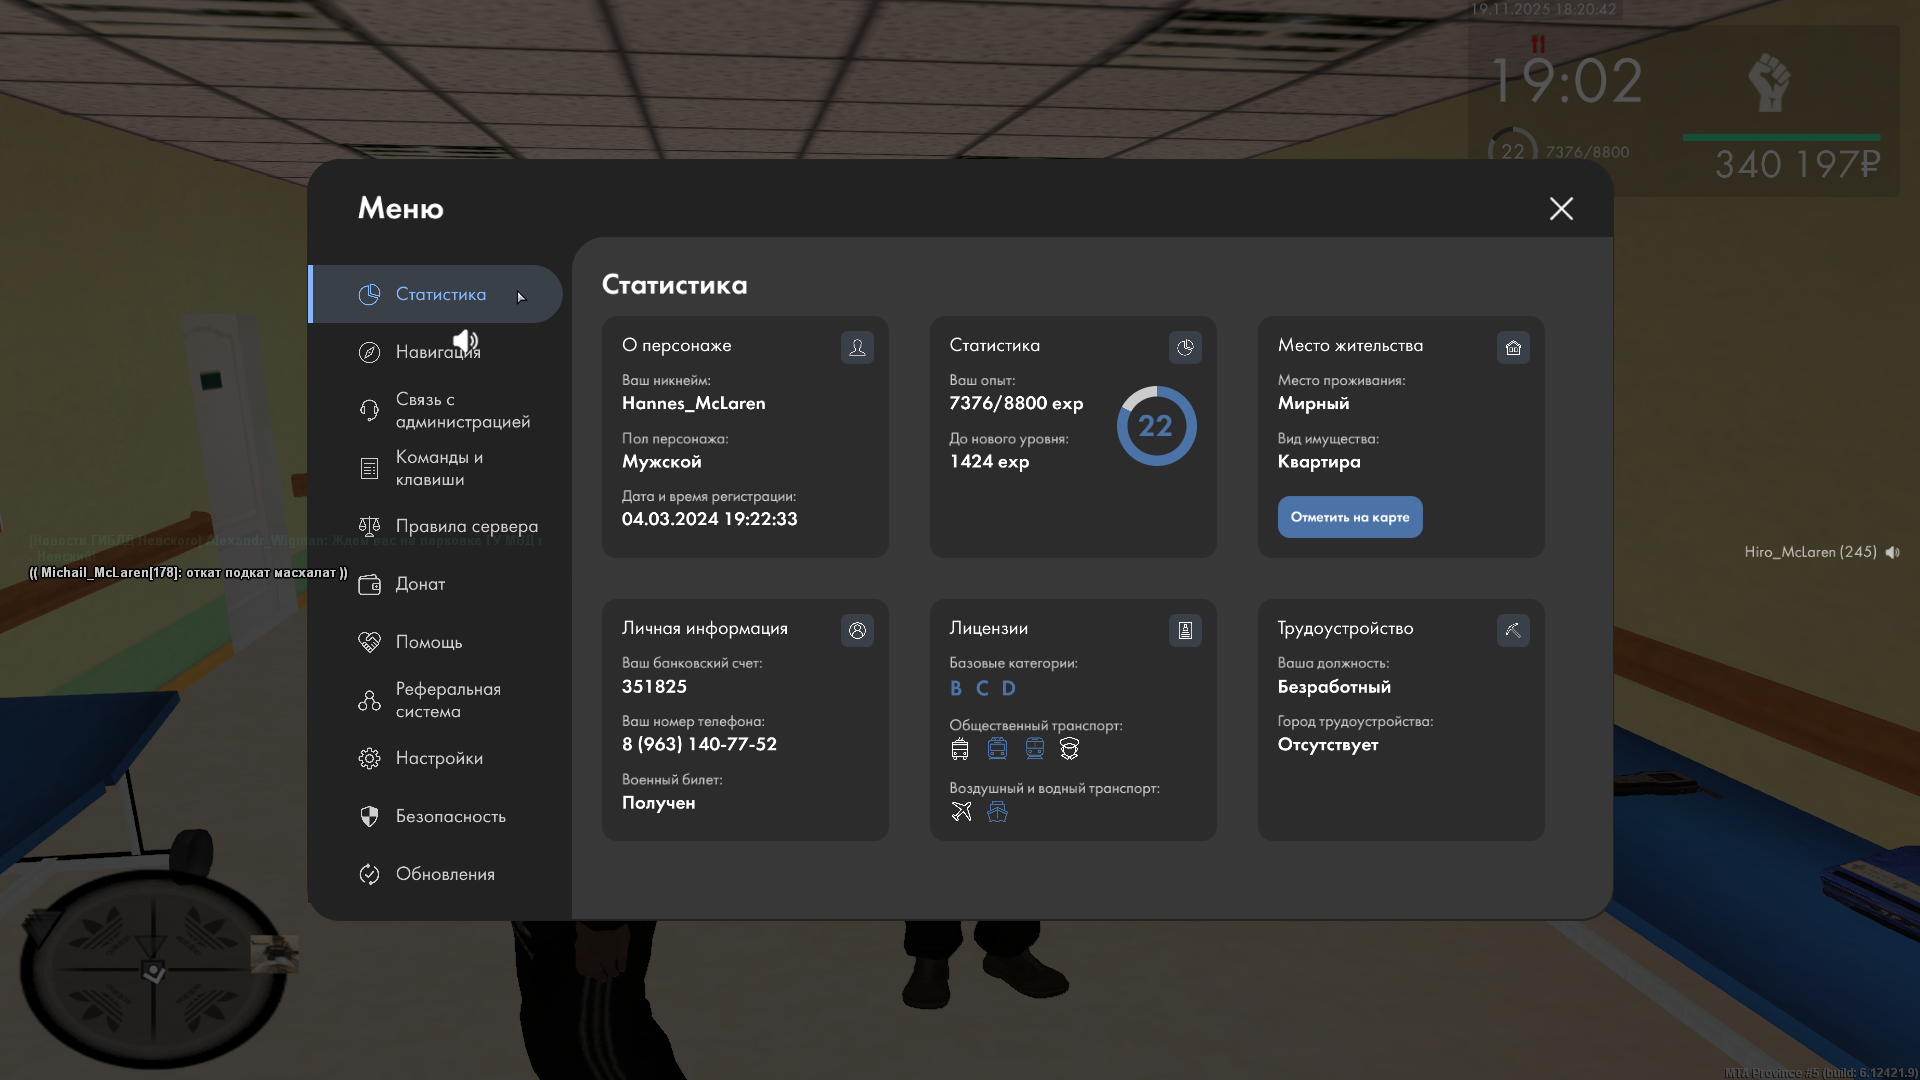
Task: Click the pickaxe icon in Трудоустройство card
Action: tap(1513, 630)
